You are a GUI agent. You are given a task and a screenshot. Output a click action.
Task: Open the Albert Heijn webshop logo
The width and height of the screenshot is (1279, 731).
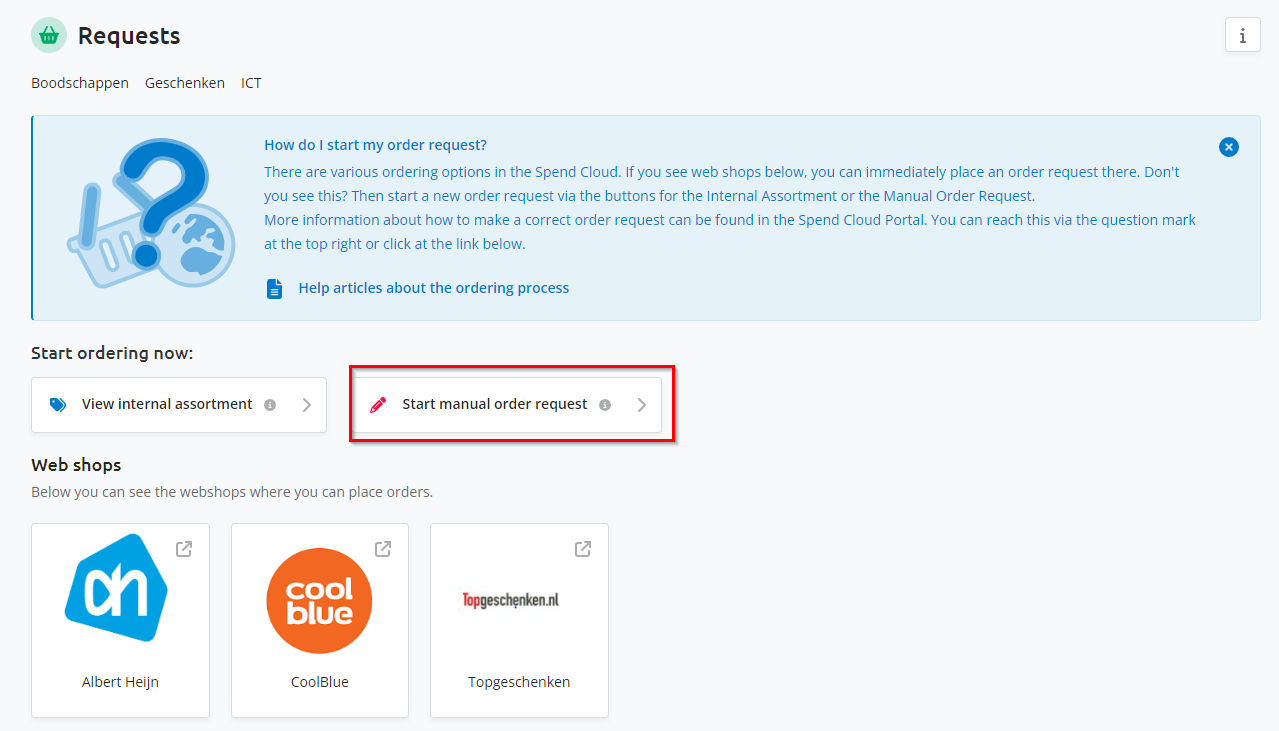click(116, 588)
